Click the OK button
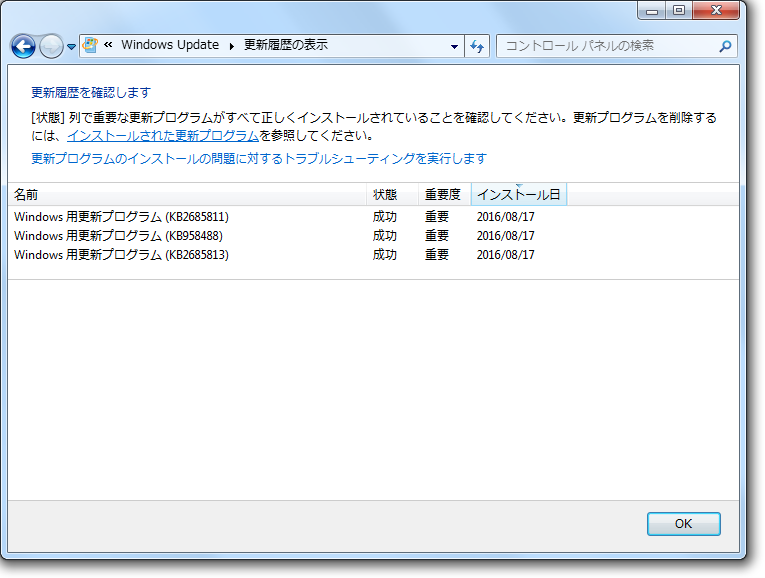 point(683,523)
